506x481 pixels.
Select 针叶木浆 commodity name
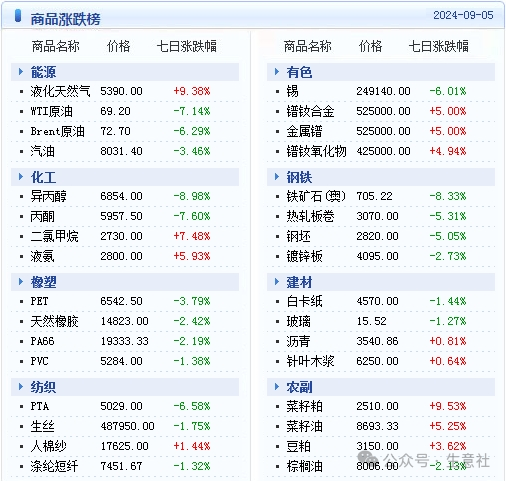click(310, 361)
